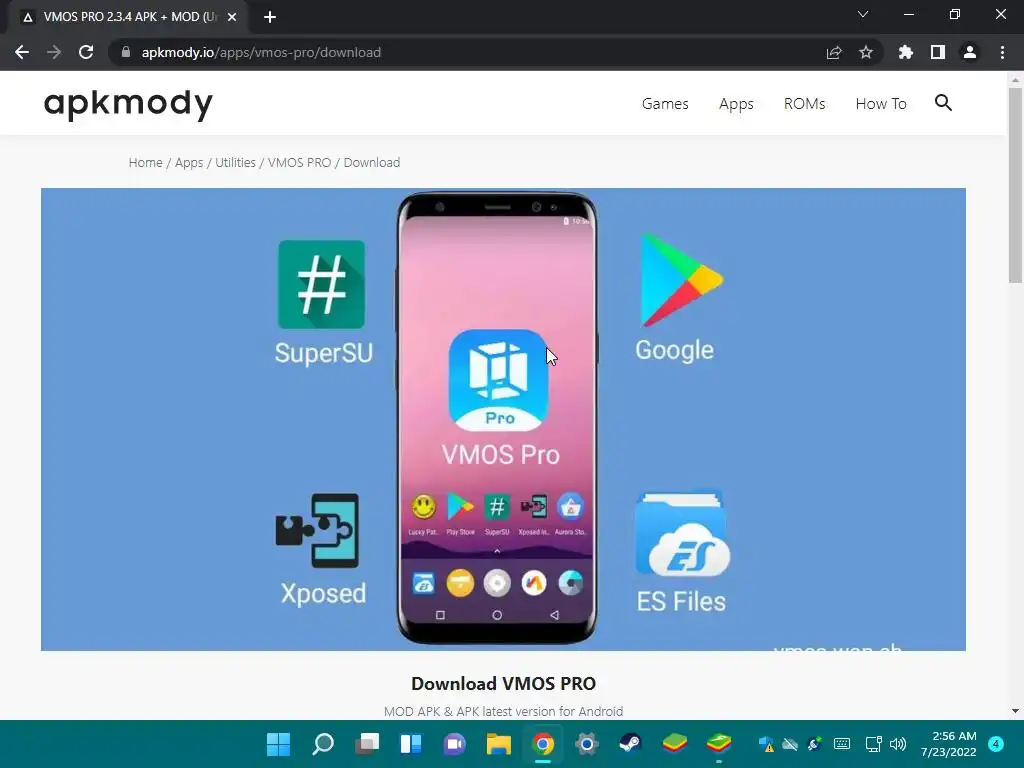Open the Apps menu

pyautogui.click(x=736, y=104)
